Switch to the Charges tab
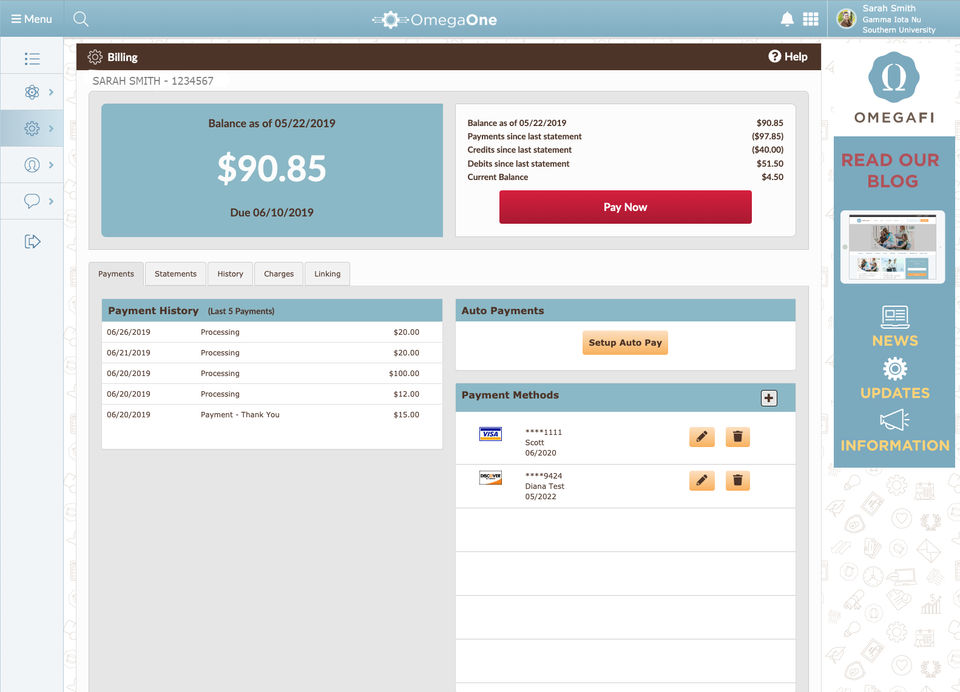Screen dimensions: 960x692 (x=279, y=274)
